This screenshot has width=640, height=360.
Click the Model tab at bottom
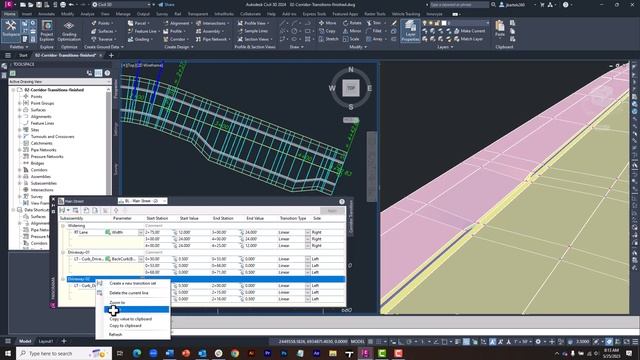(25, 341)
